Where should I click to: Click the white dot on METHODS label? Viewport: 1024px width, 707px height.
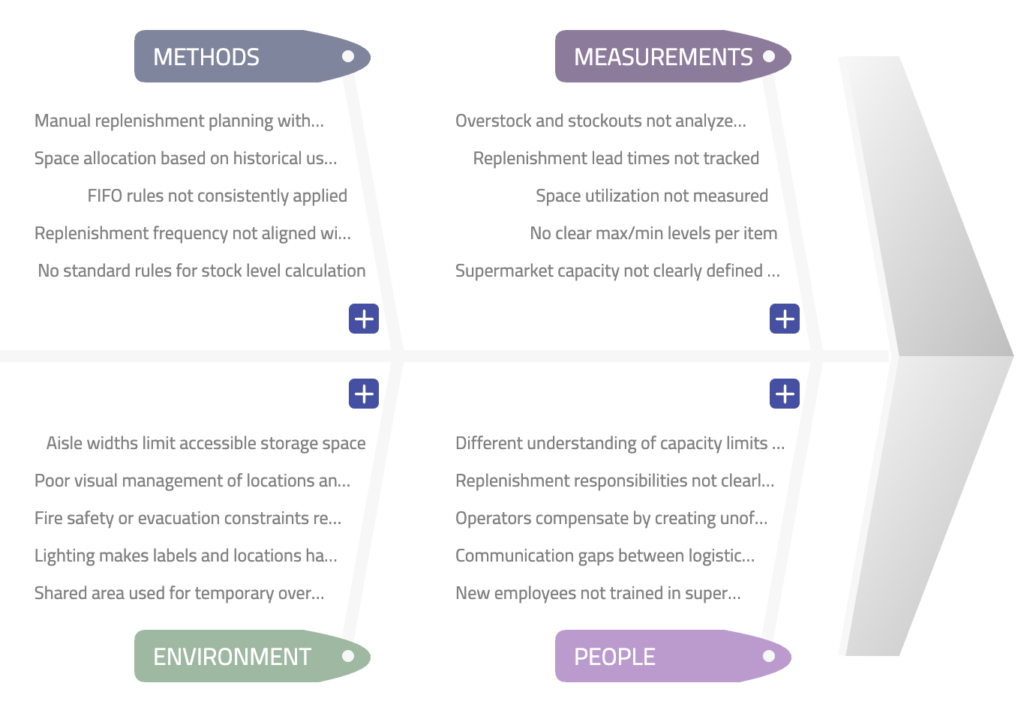(x=348, y=57)
